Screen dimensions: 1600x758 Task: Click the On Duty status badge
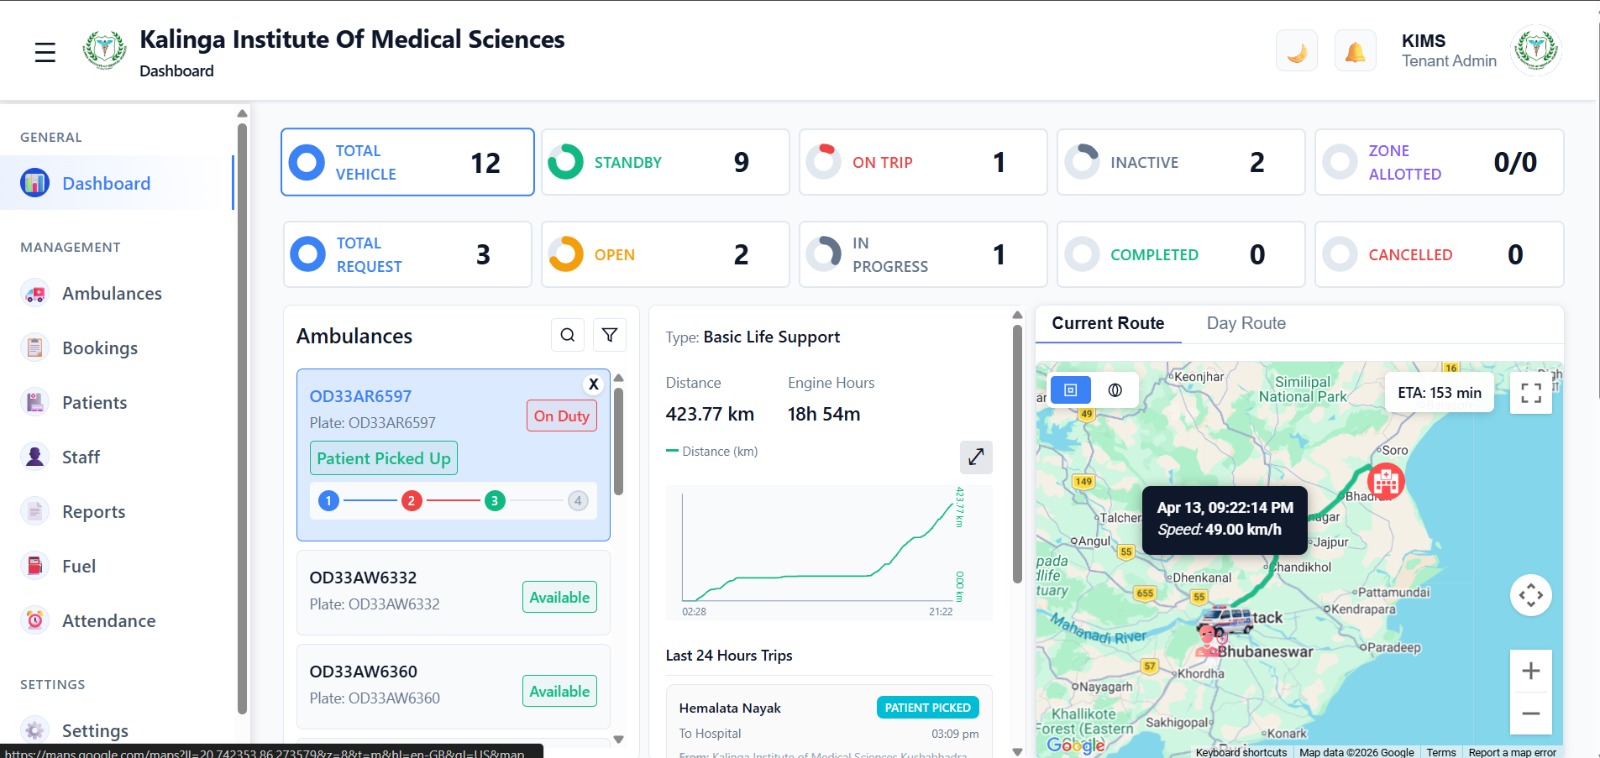click(x=562, y=416)
